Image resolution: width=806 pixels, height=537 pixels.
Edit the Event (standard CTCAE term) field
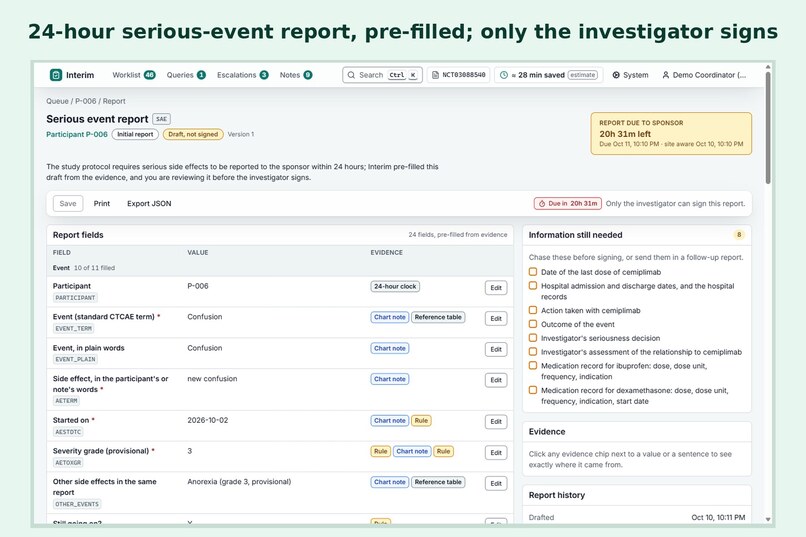pos(496,319)
